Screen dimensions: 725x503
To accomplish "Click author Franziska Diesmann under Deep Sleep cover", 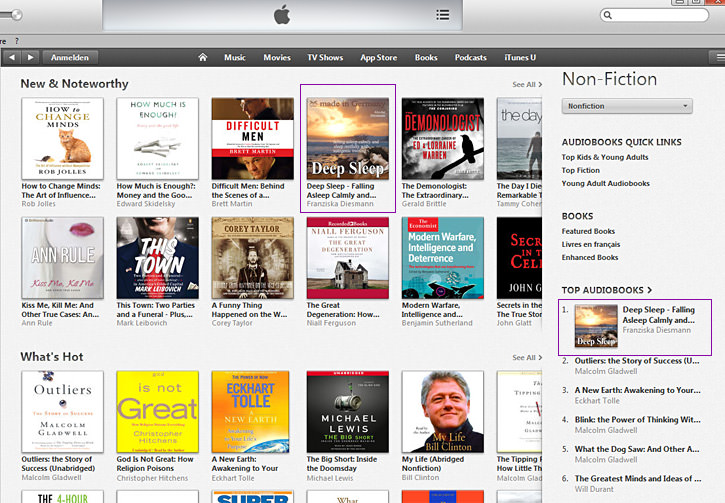I will coord(340,204).
